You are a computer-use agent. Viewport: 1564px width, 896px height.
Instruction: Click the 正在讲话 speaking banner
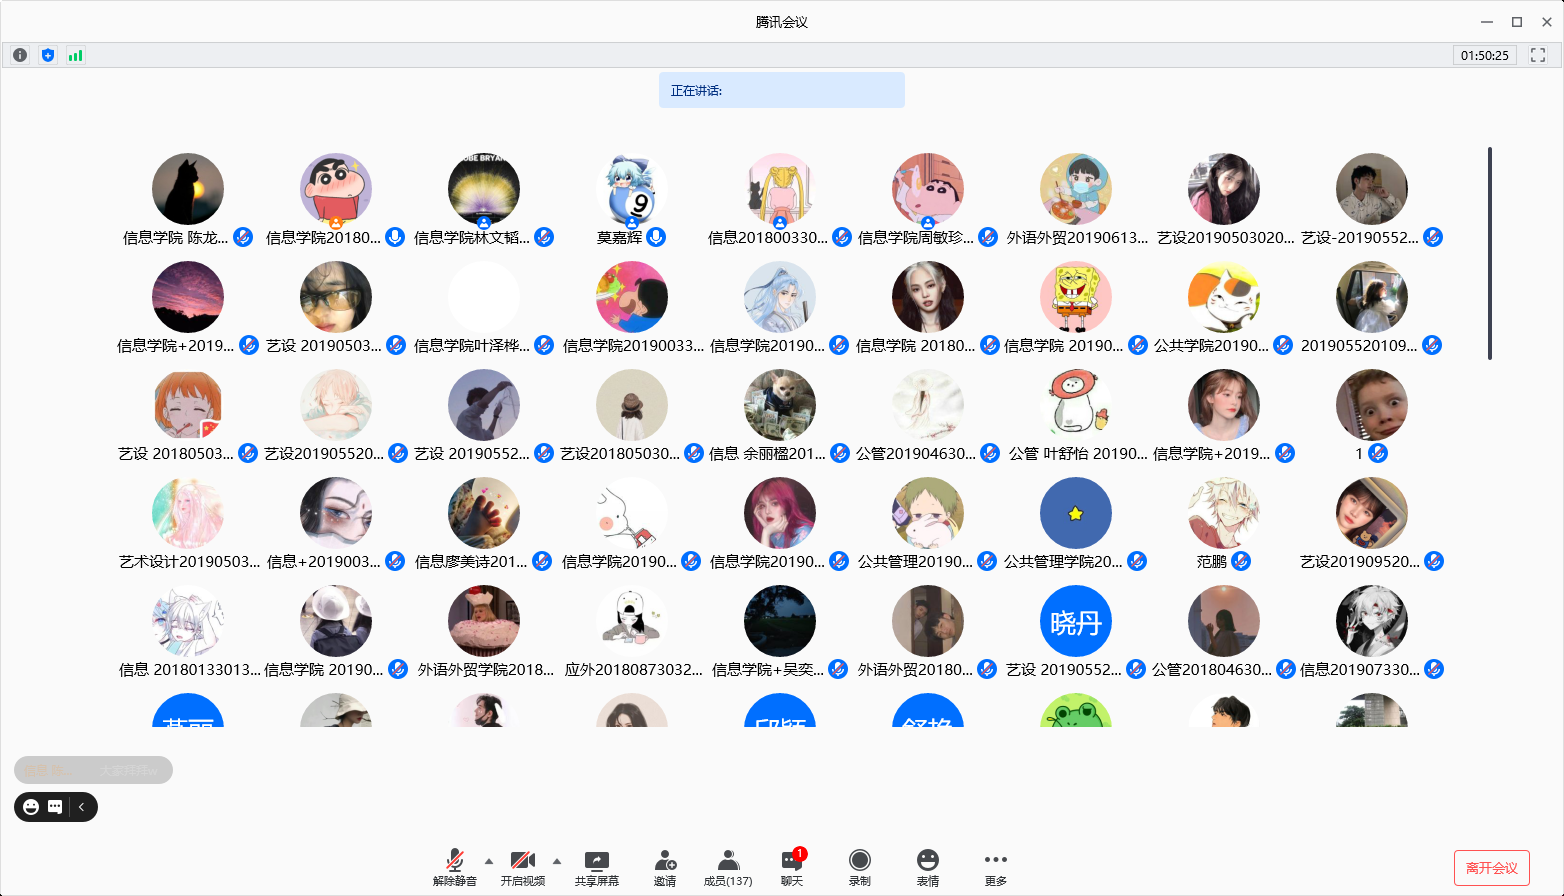(782, 90)
